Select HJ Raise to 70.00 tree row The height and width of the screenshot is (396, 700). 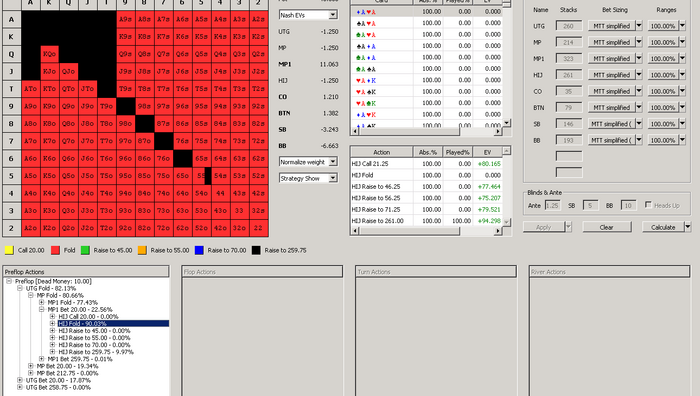[94, 345]
